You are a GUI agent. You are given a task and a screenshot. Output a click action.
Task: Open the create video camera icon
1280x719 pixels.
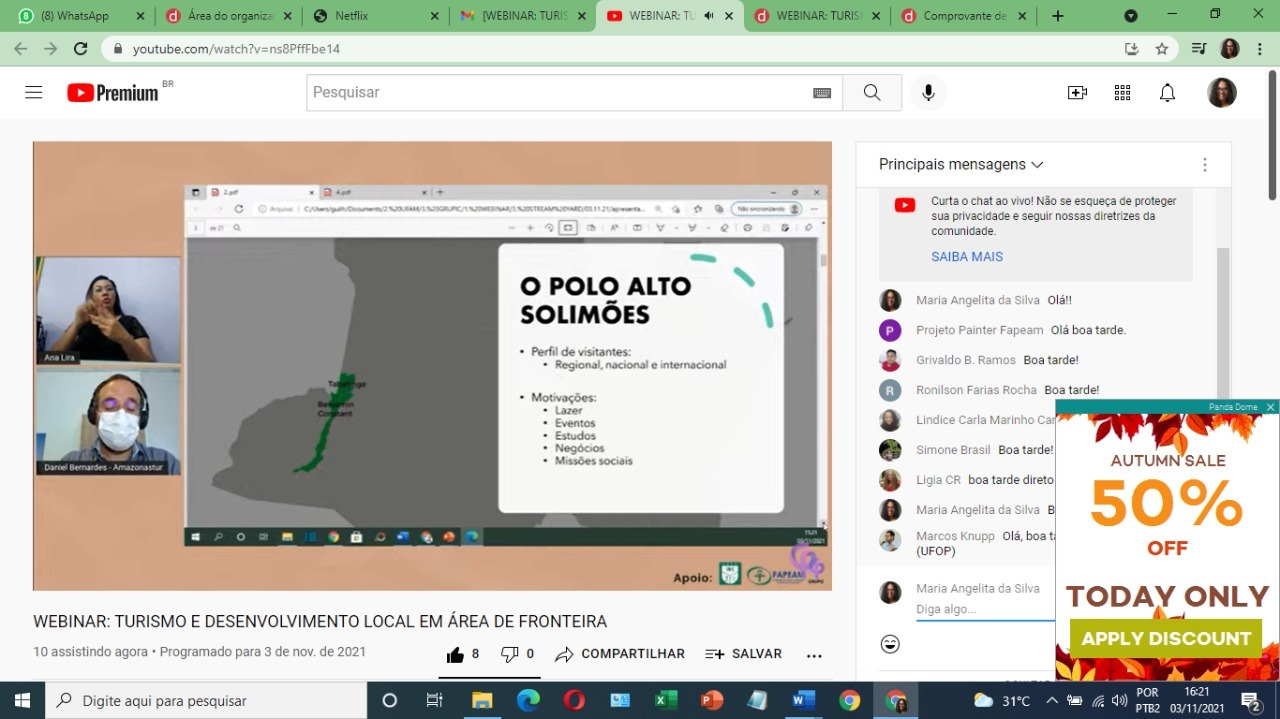pos(1077,92)
